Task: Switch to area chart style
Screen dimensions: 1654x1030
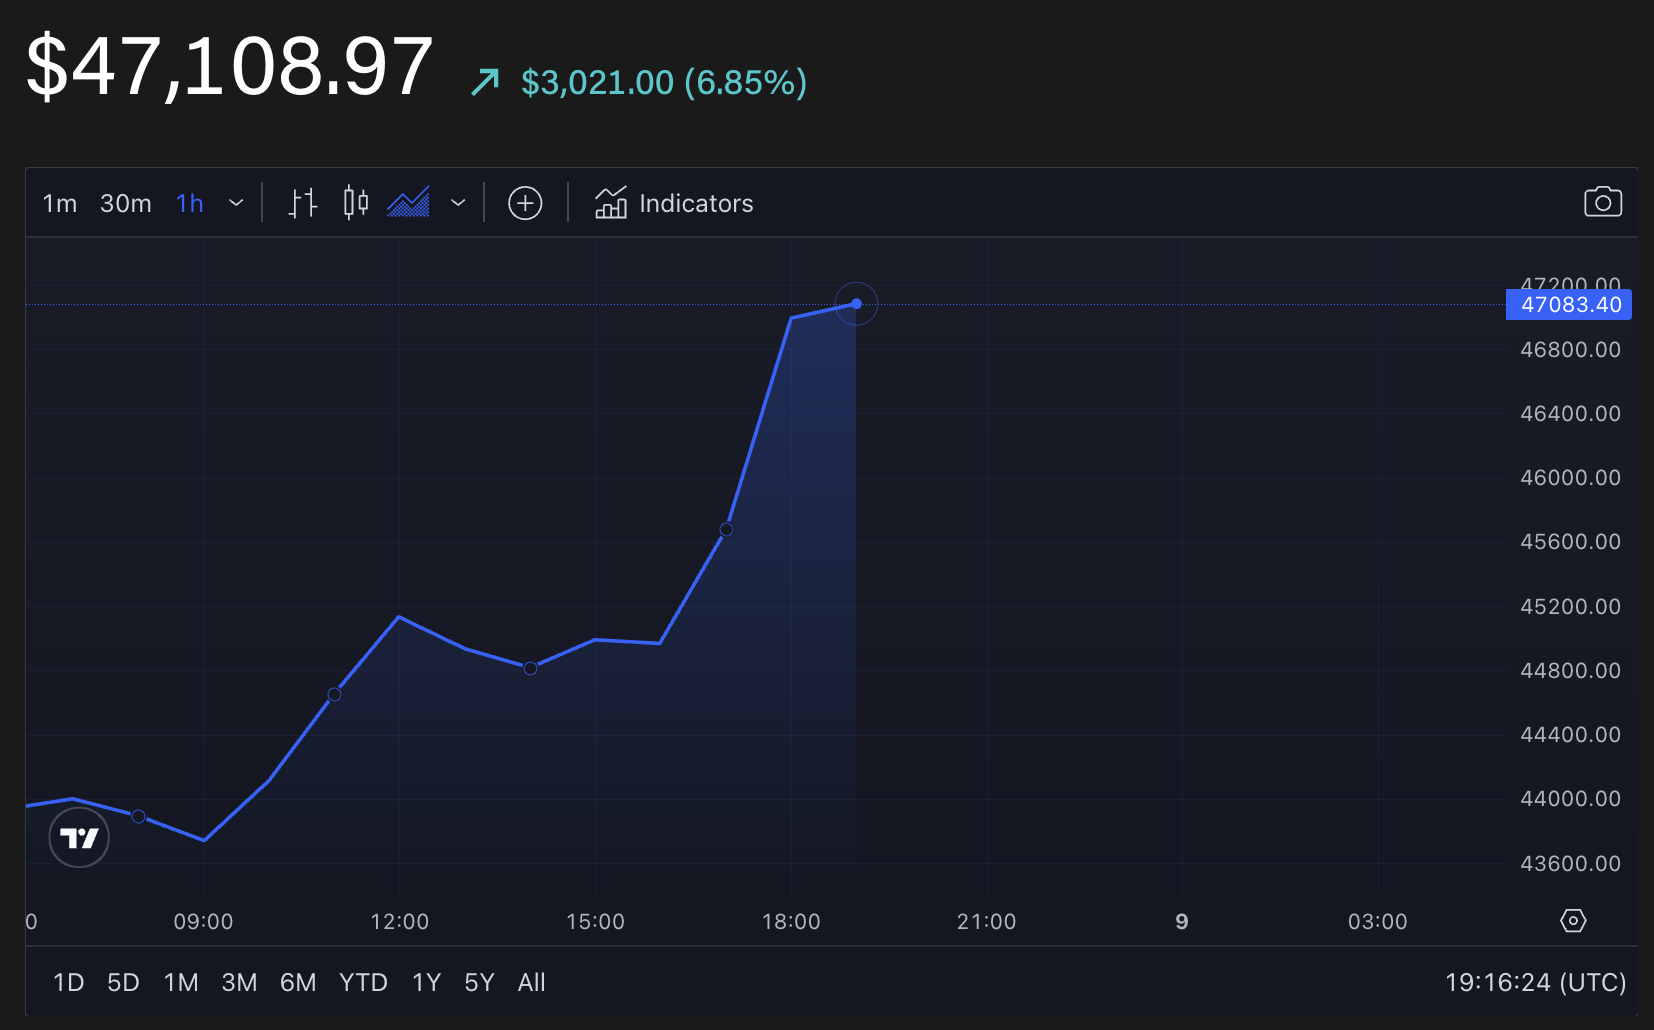Action: coord(408,203)
